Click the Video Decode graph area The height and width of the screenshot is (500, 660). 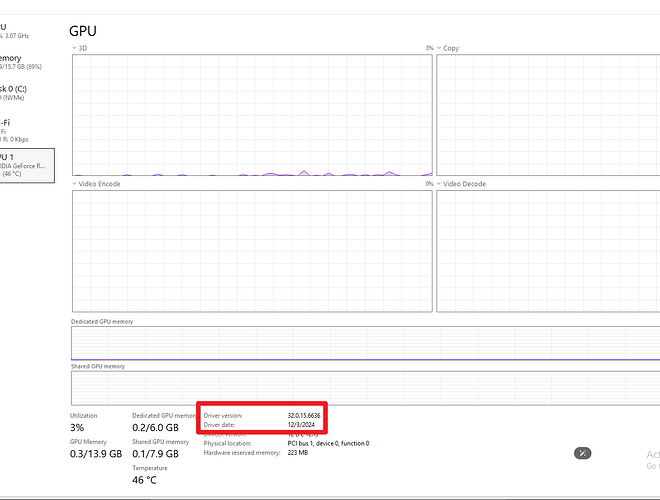(x=548, y=251)
